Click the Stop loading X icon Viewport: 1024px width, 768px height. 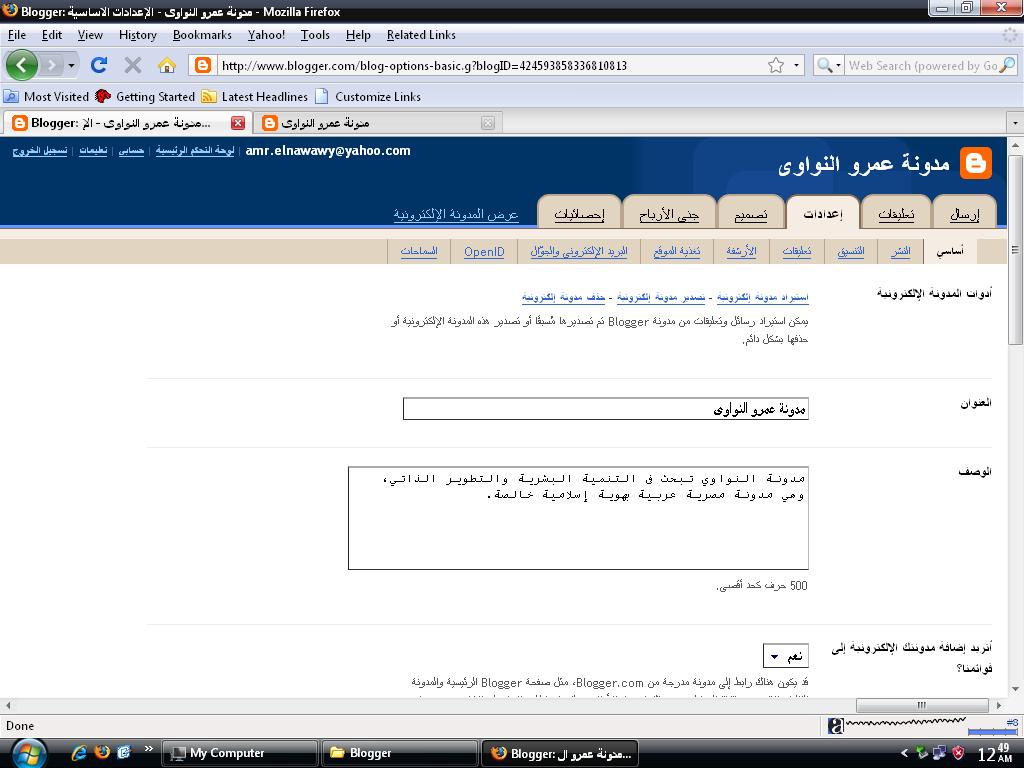(x=133, y=65)
